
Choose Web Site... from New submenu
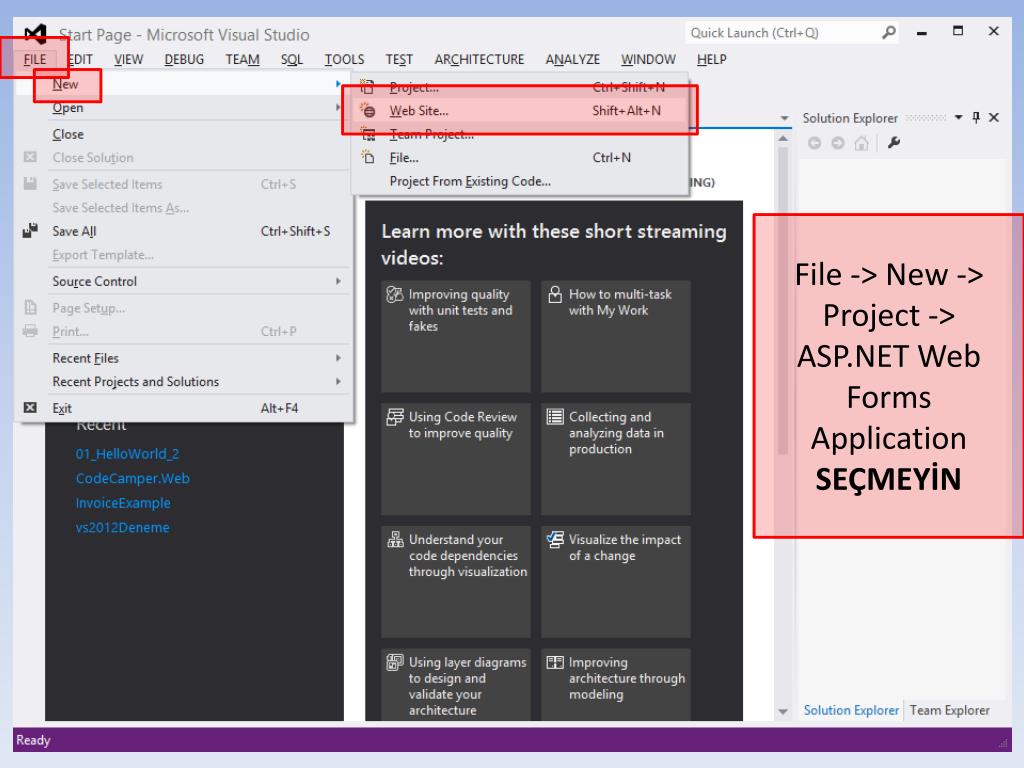(x=520, y=110)
